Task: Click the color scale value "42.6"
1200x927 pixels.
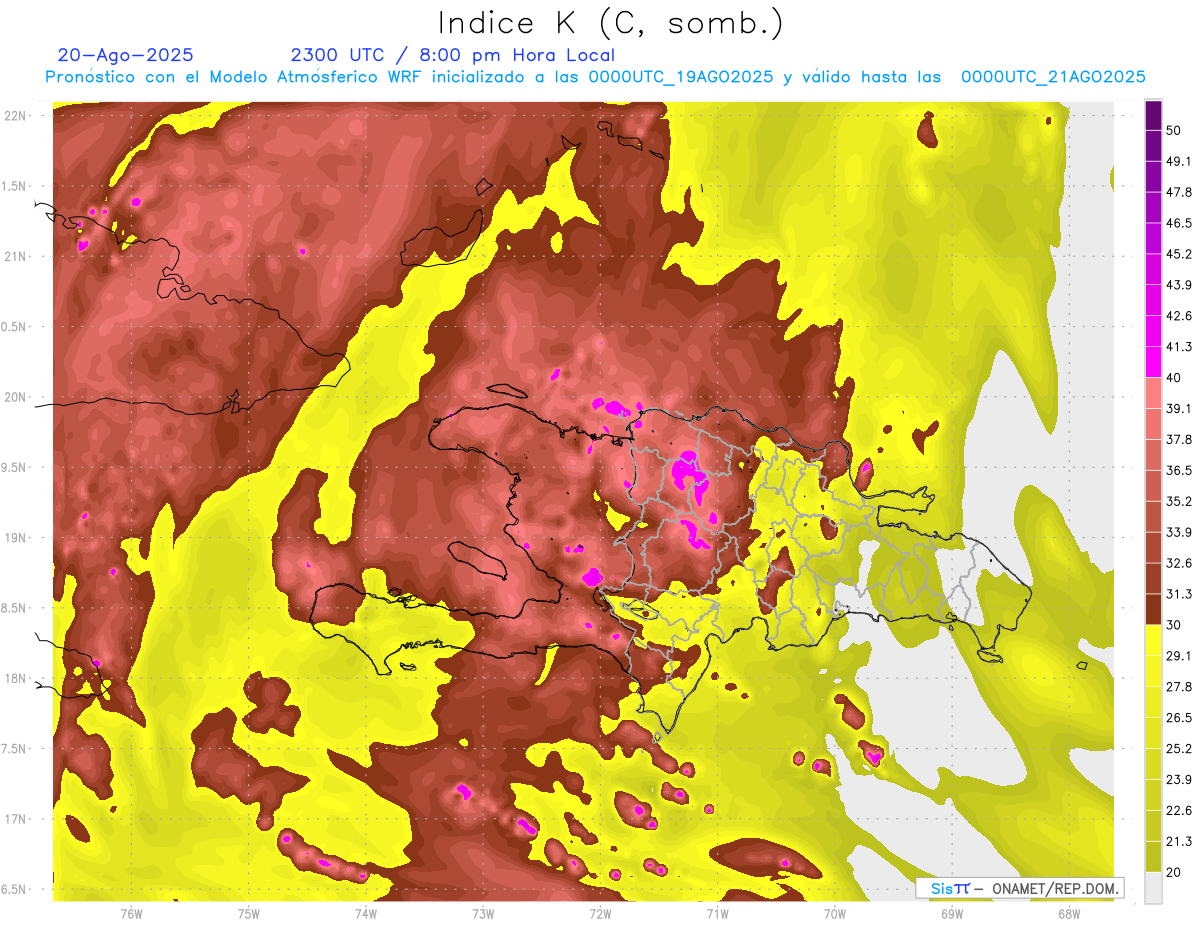Action: tap(1179, 316)
